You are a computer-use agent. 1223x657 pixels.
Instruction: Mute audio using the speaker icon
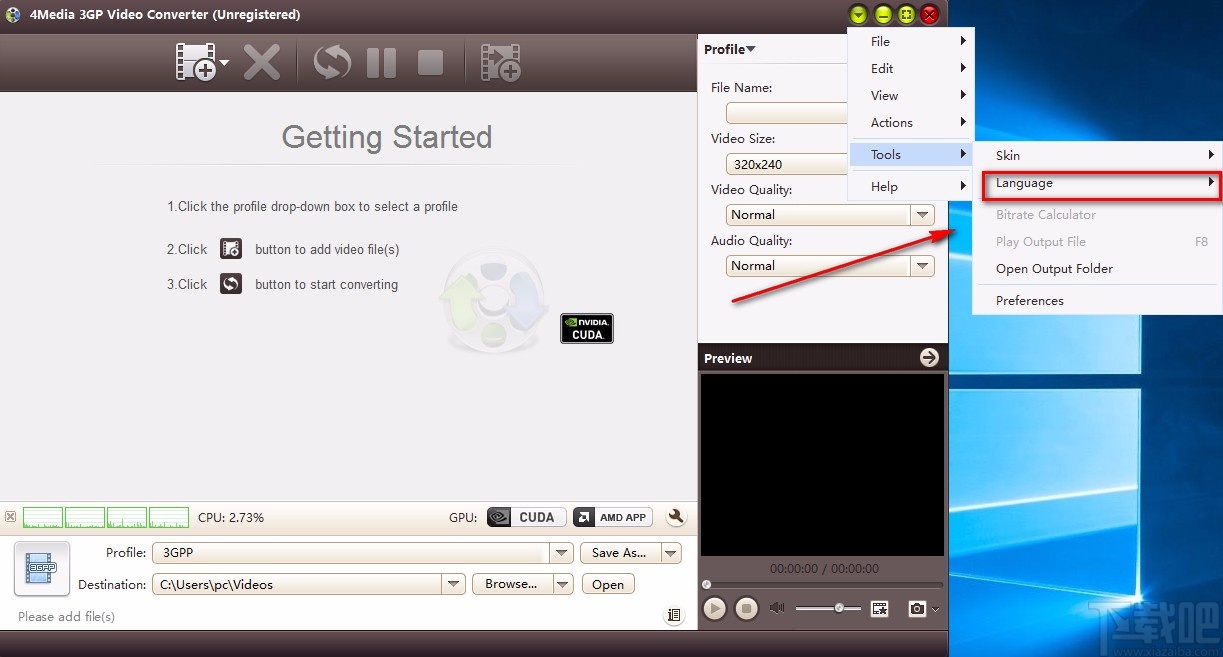pyautogui.click(x=777, y=608)
